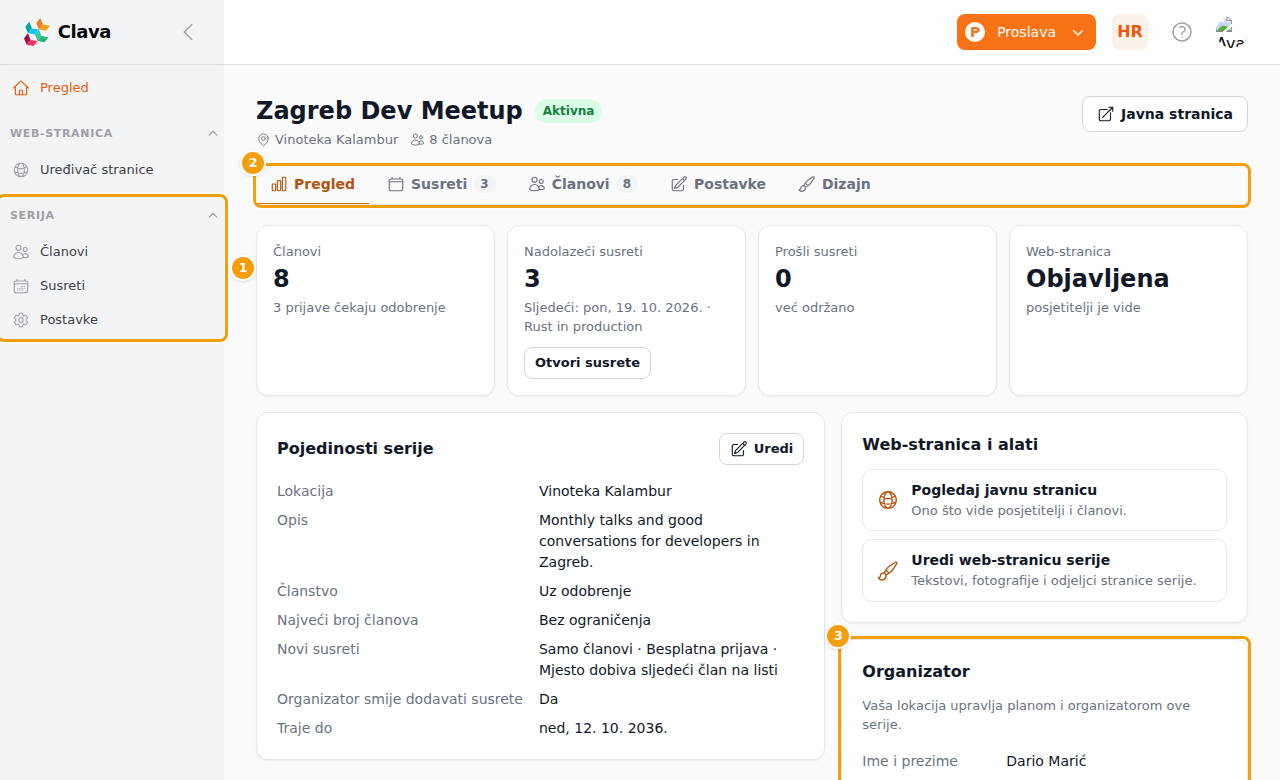This screenshot has height=780, width=1280.
Task: Click Uredi in Pojedinosti serije
Action: (761, 449)
